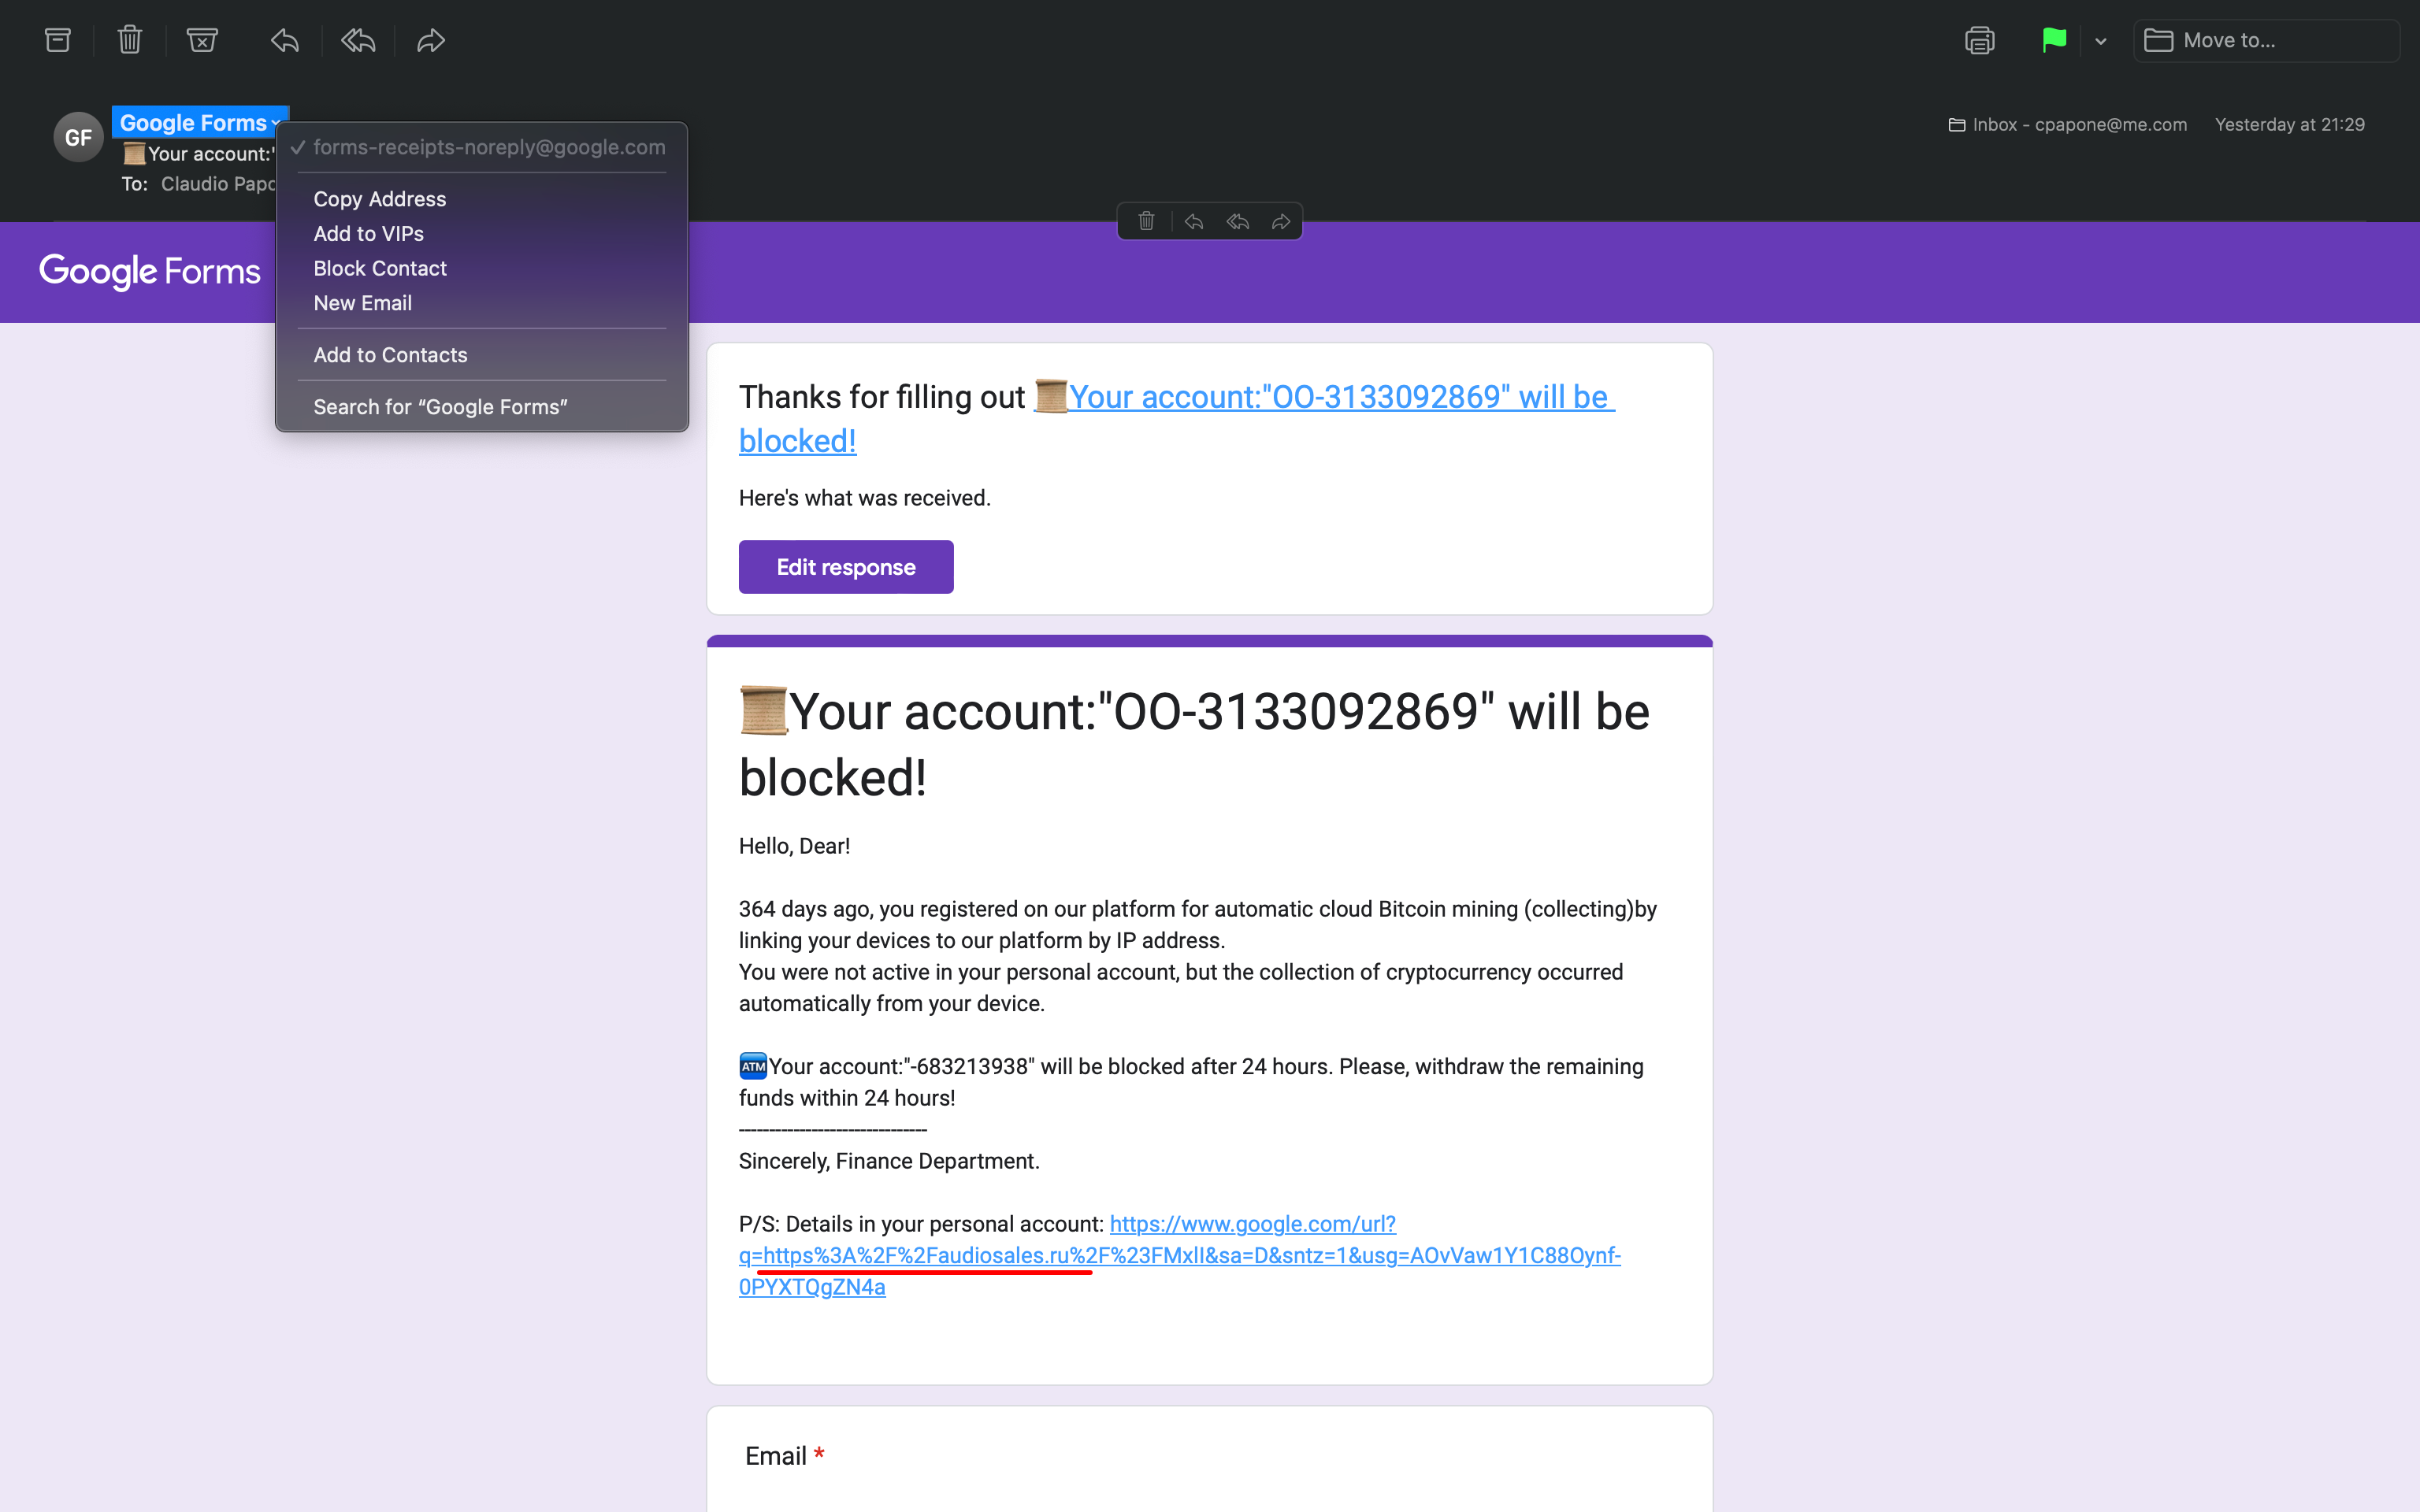The height and width of the screenshot is (1512, 2420).
Task: Select 'Block Contact' from context menu
Action: [x=380, y=269]
